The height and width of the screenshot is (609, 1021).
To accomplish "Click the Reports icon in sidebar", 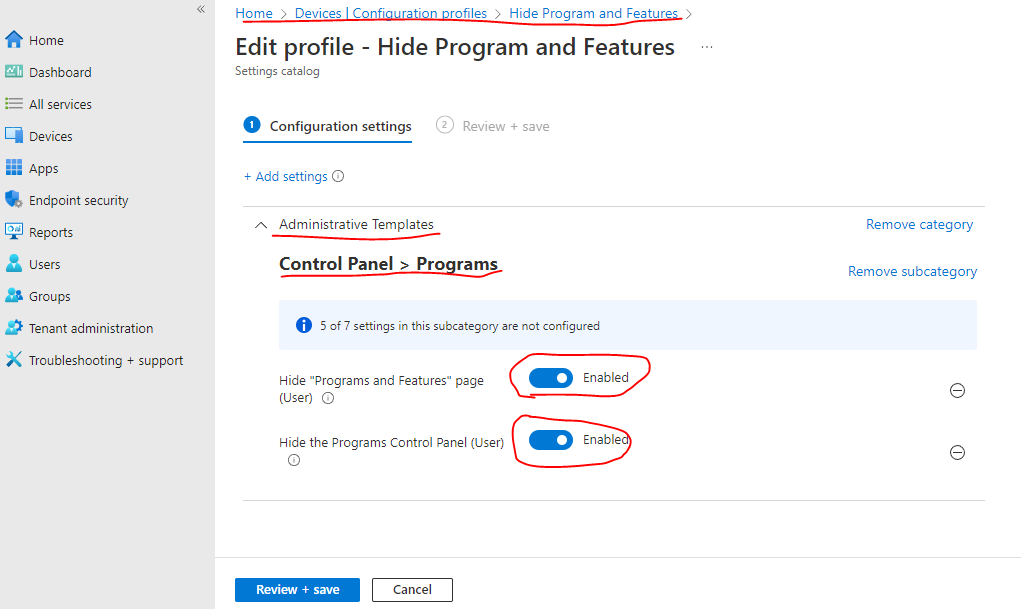I will 14,231.
